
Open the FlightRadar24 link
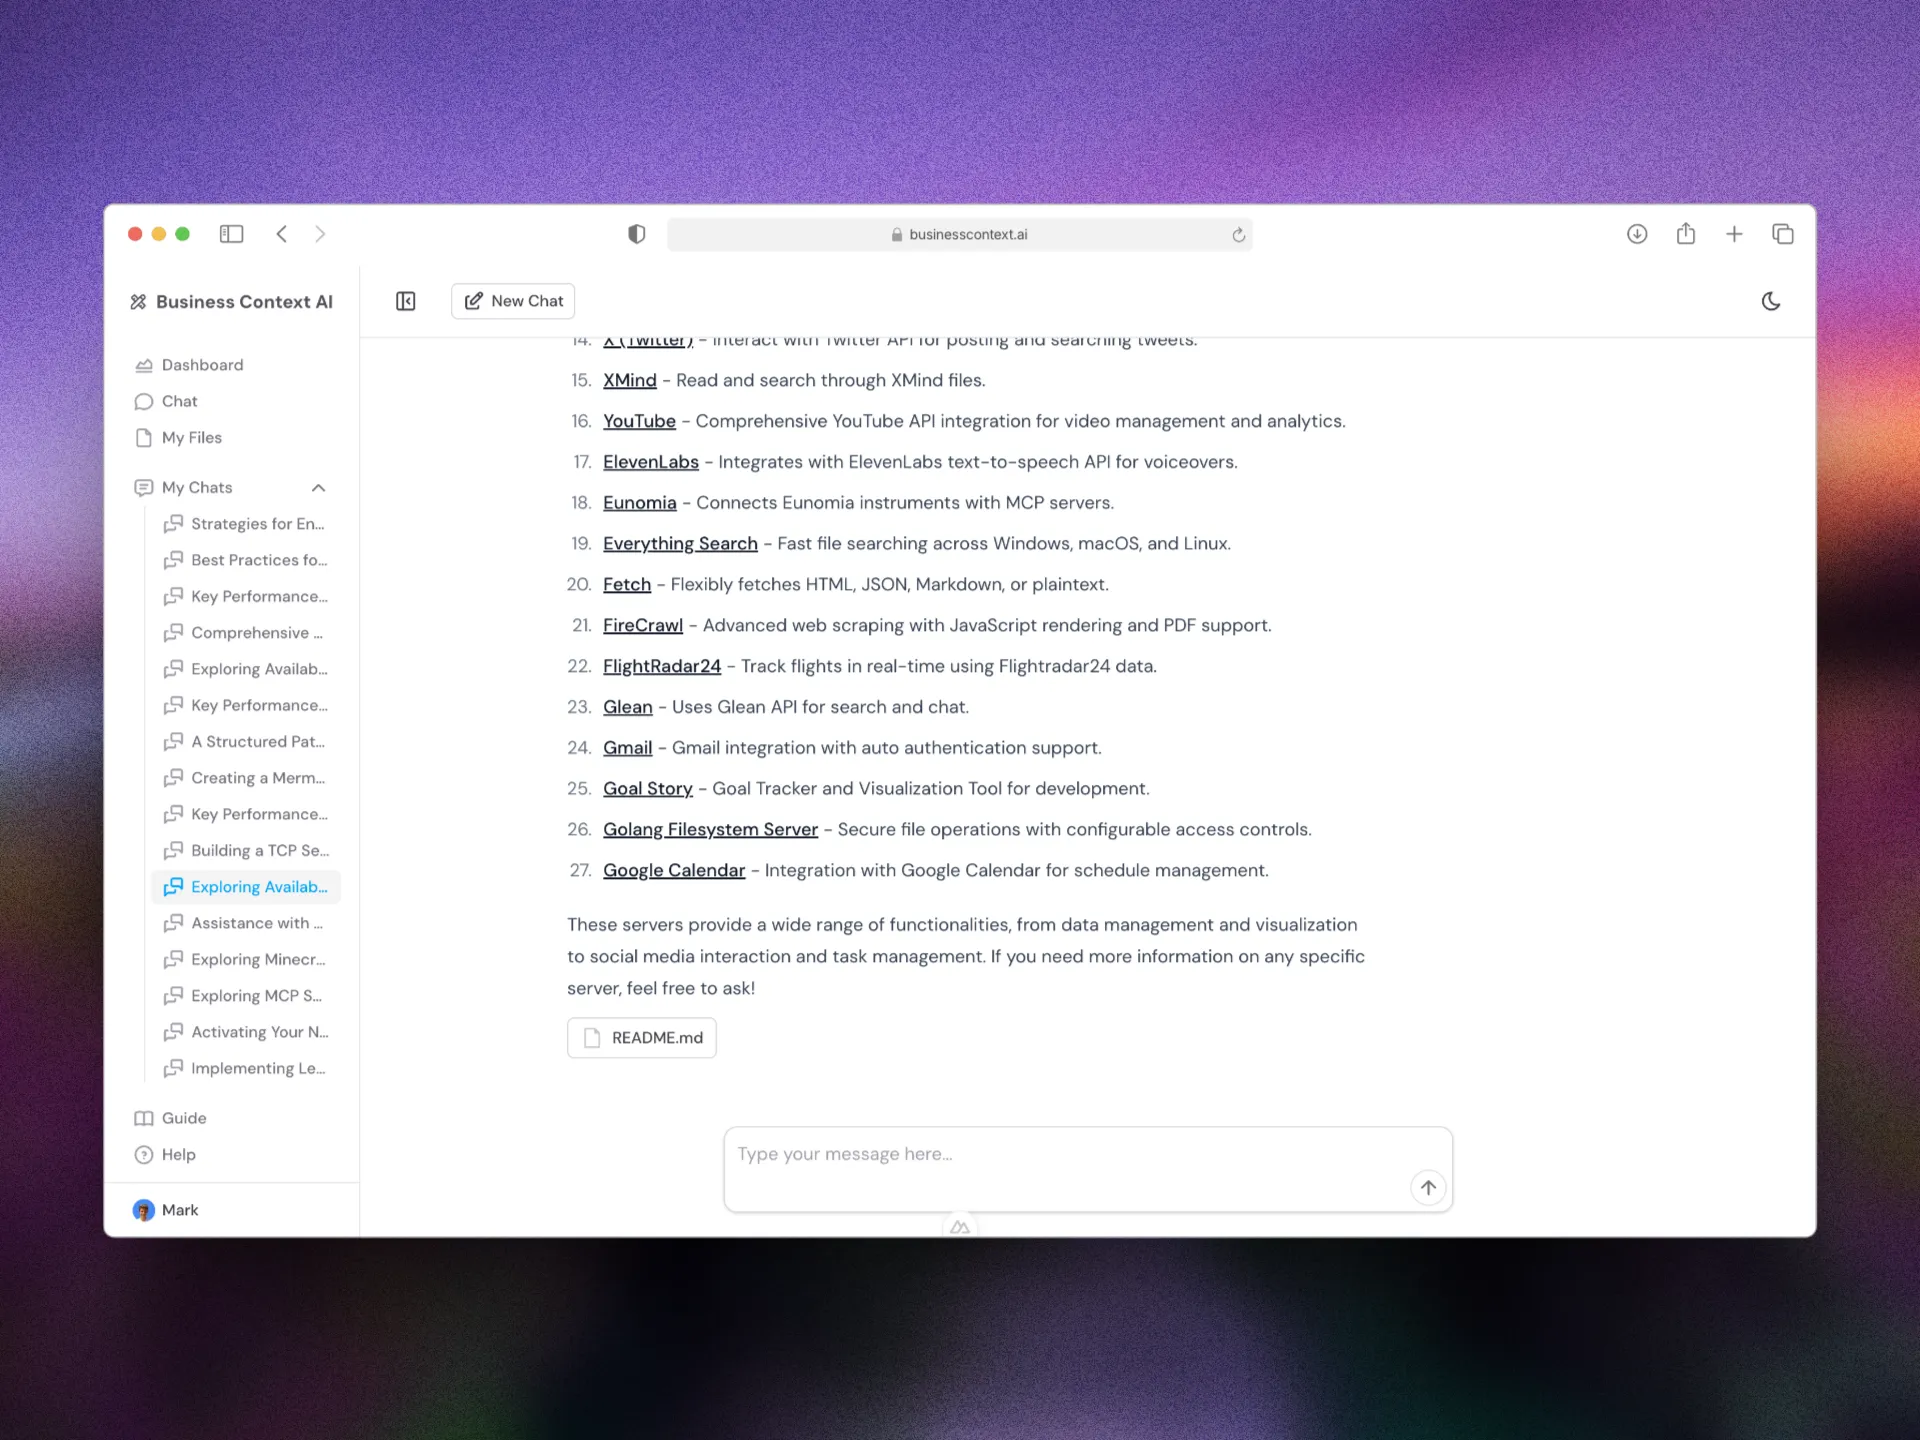662,667
